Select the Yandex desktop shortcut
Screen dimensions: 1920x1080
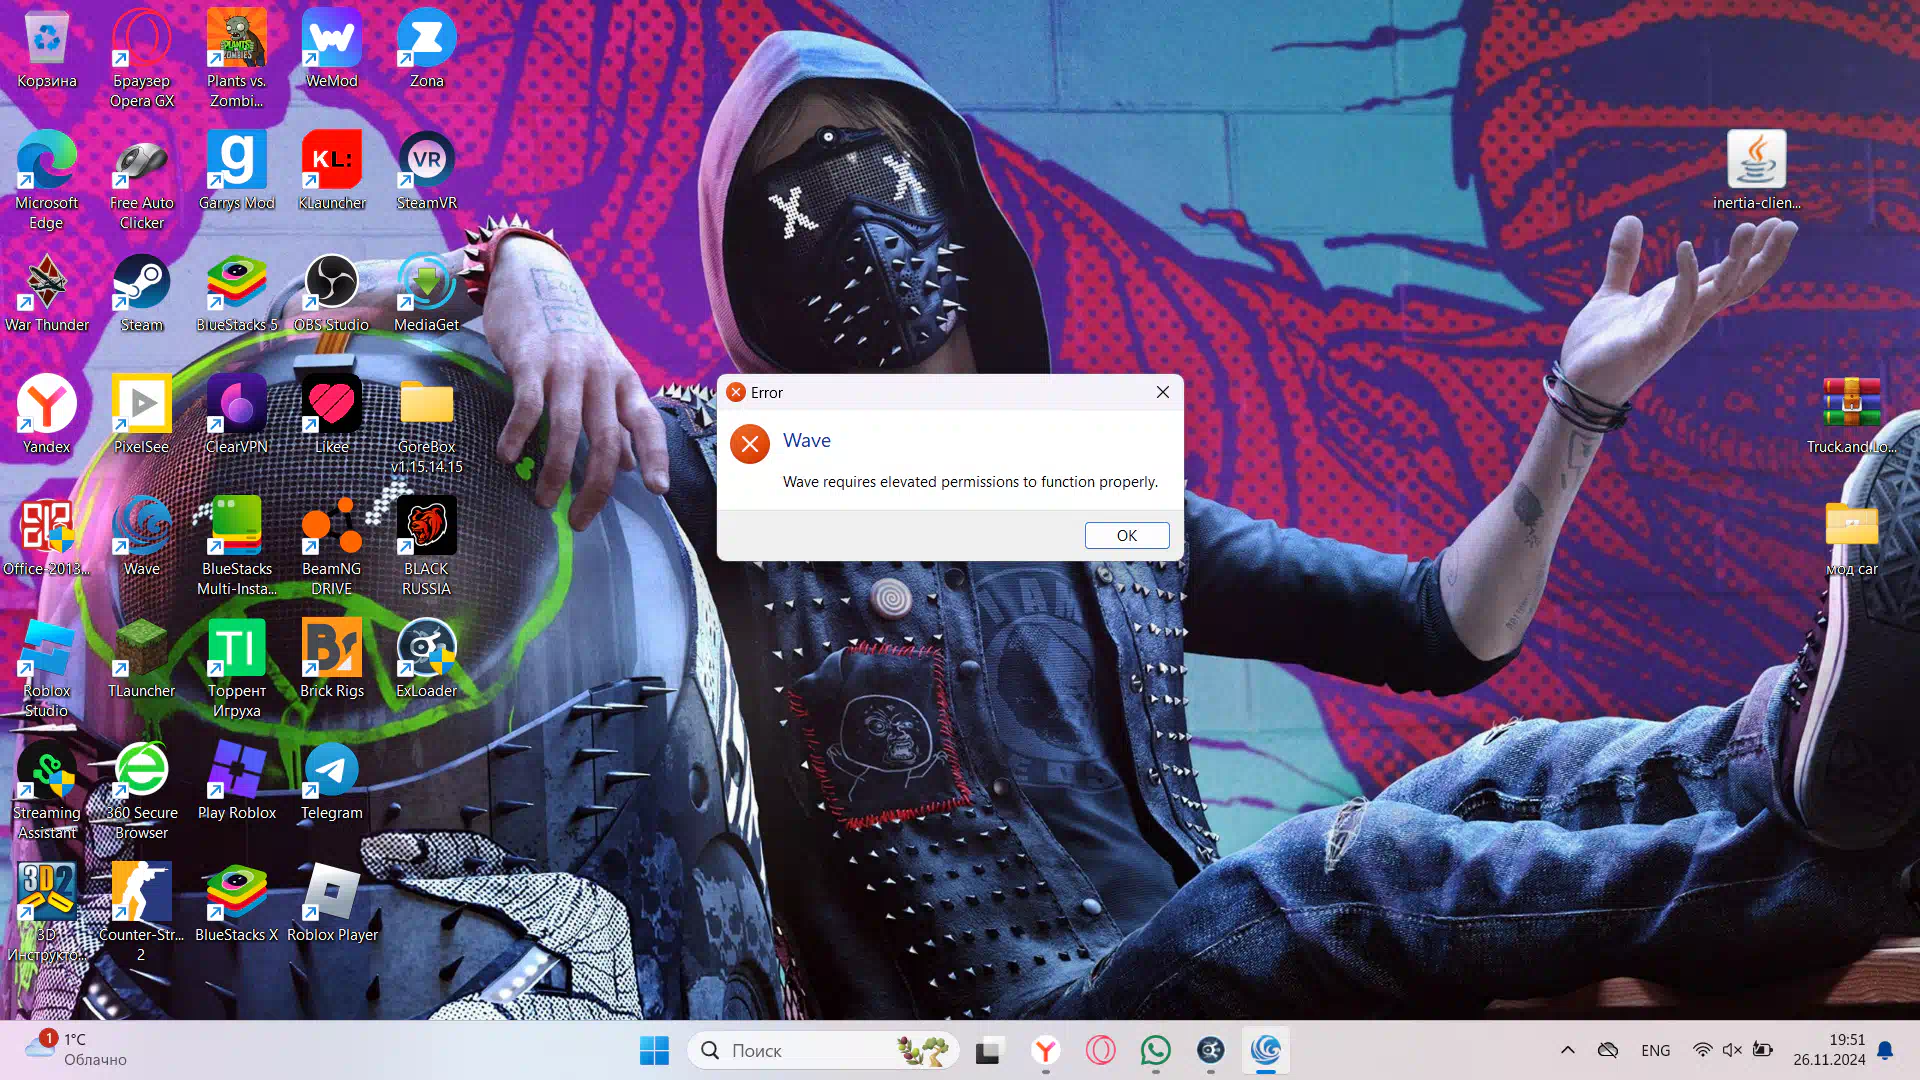[x=47, y=414]
